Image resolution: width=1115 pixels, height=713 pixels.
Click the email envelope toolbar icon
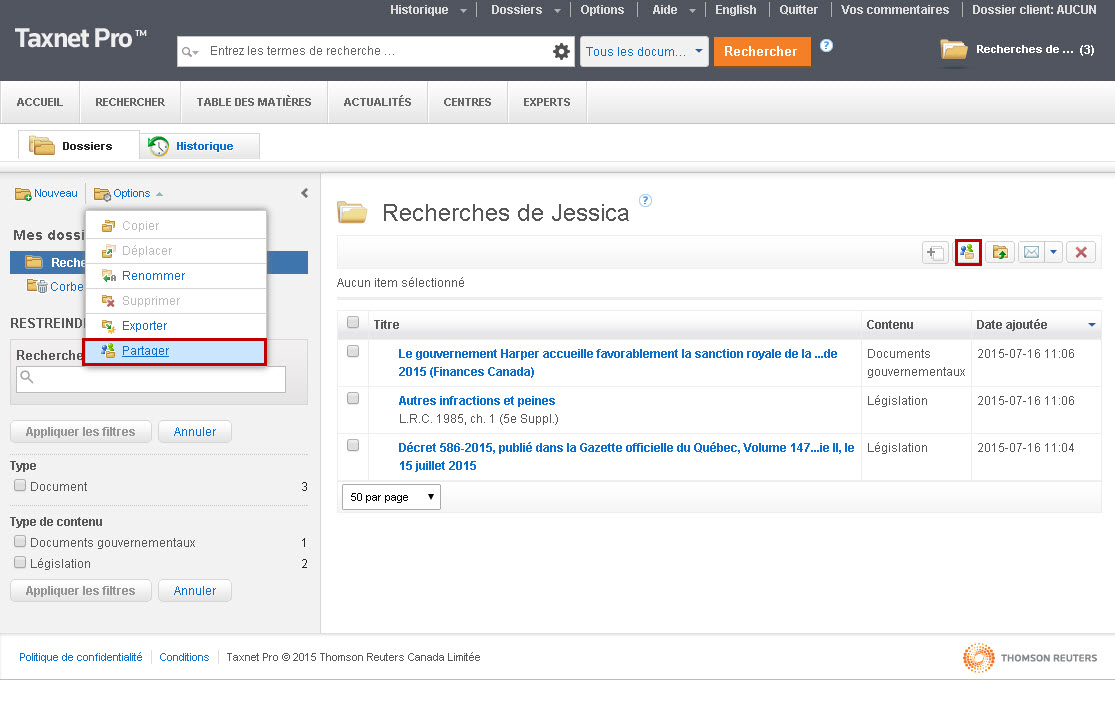pos(1031,252)
